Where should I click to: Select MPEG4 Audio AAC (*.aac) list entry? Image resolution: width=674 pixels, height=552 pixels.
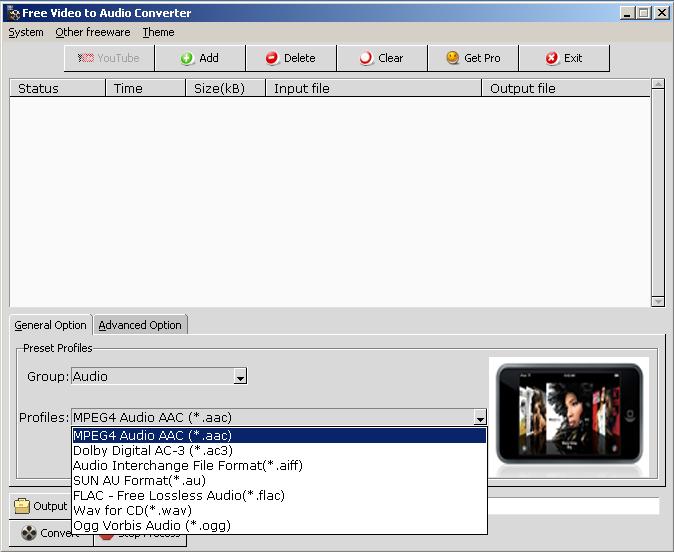(x=279, y=435)
